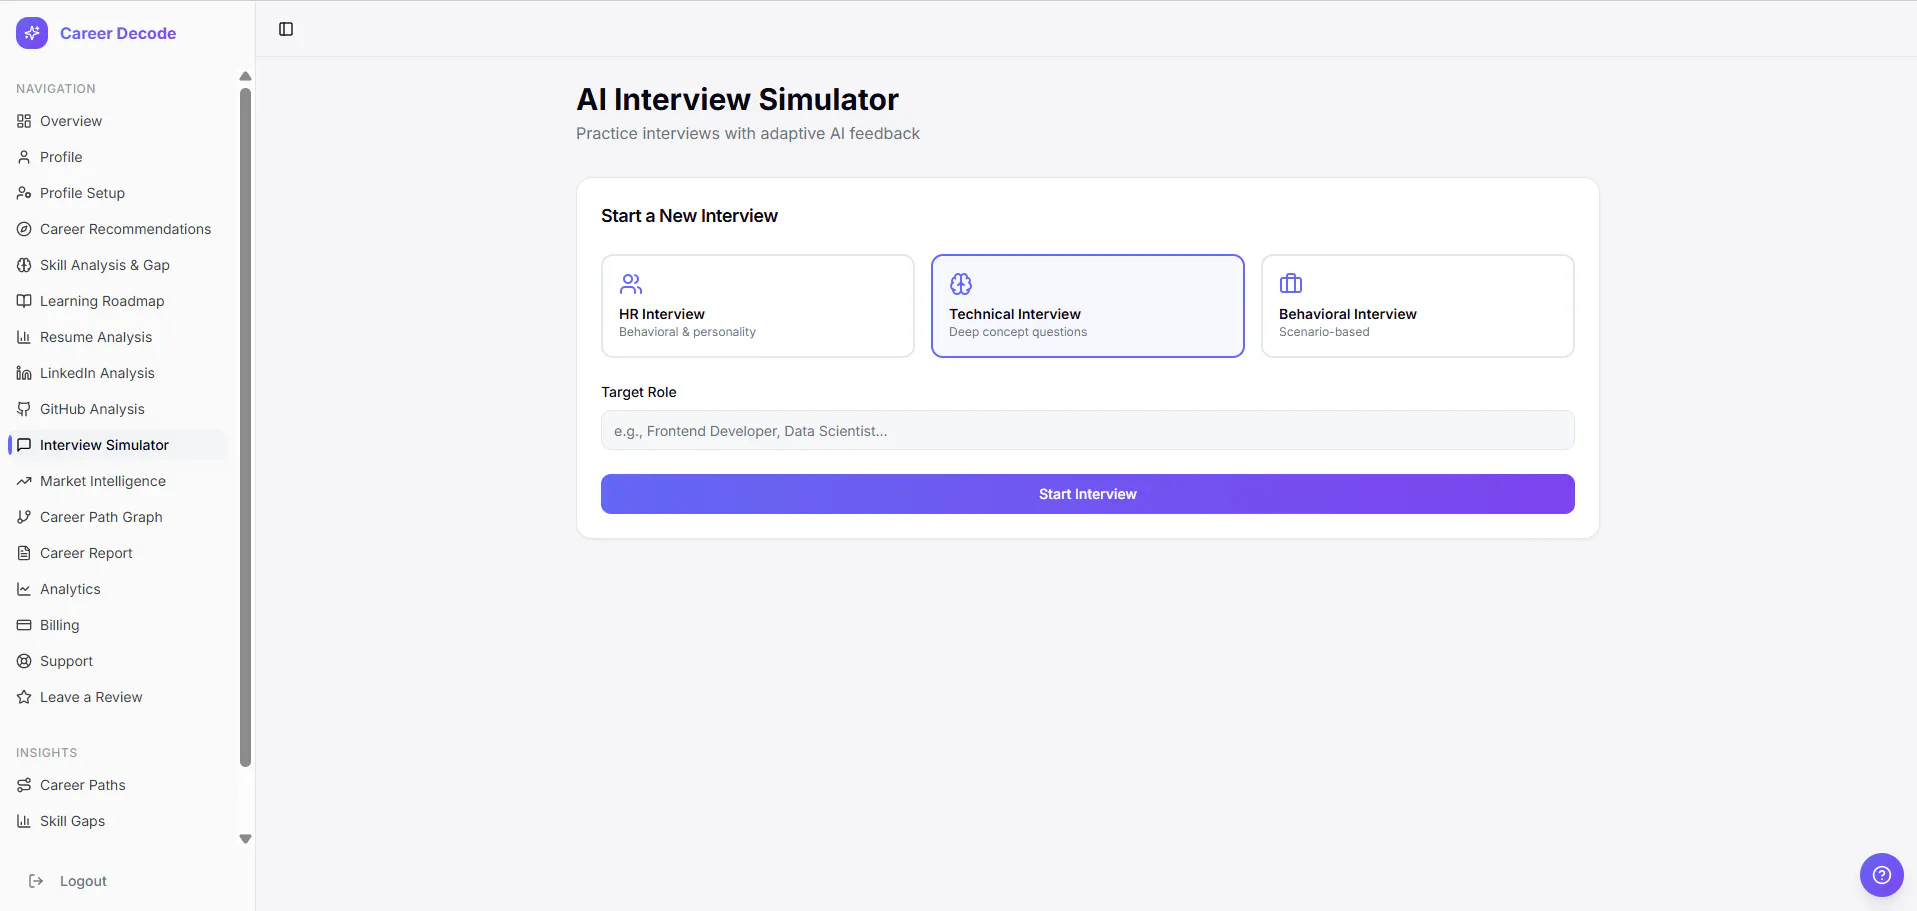The image size is (1917, 911).
Task: Open the Interview Simulator nav item
Action: pos(118,445)
